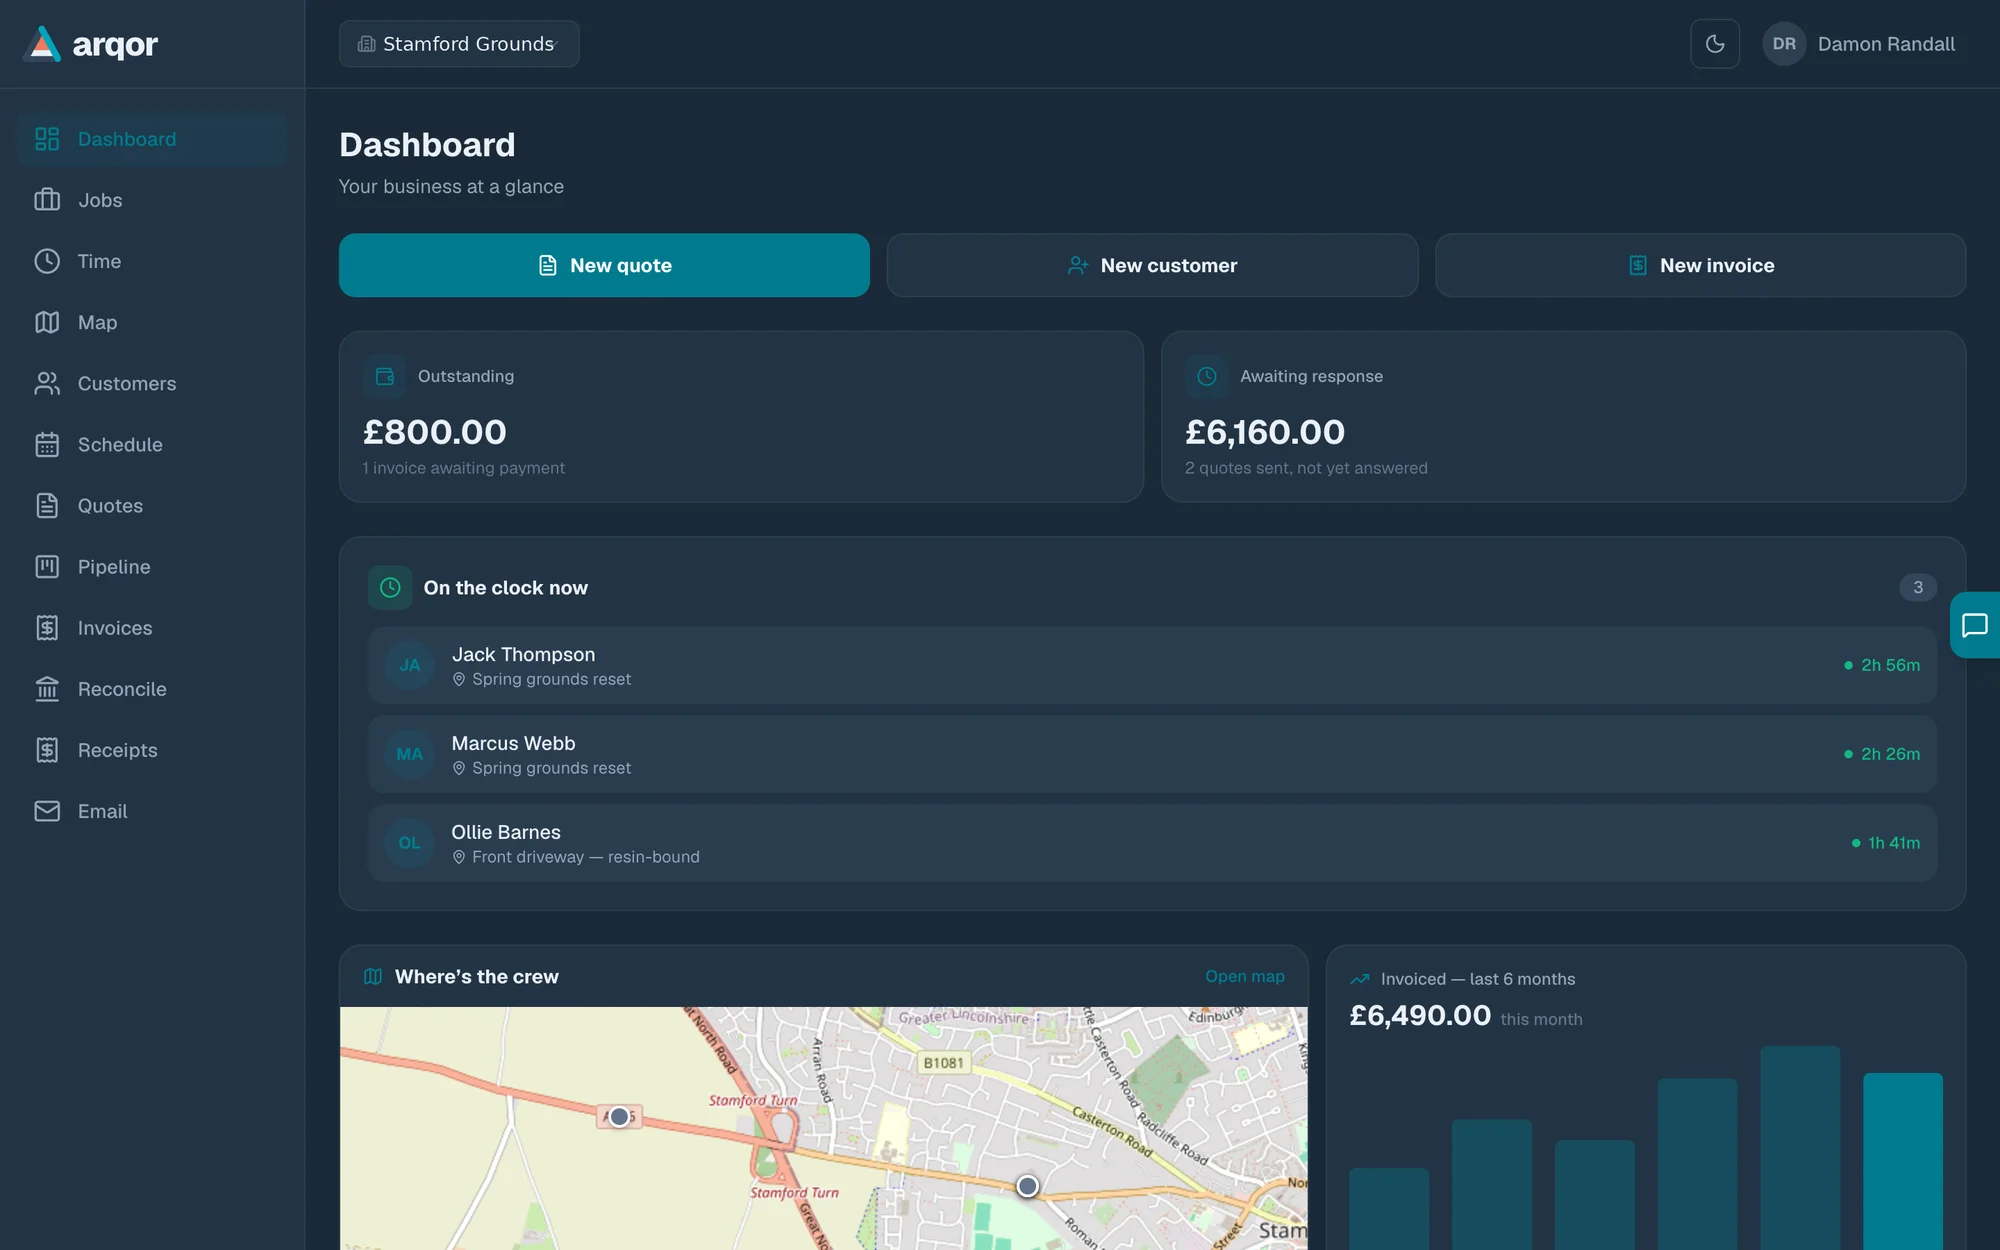Viewport: 2000px width, 1250px height.
Task: Click the Time clock icon in sidebar
Action: [47, 261]
